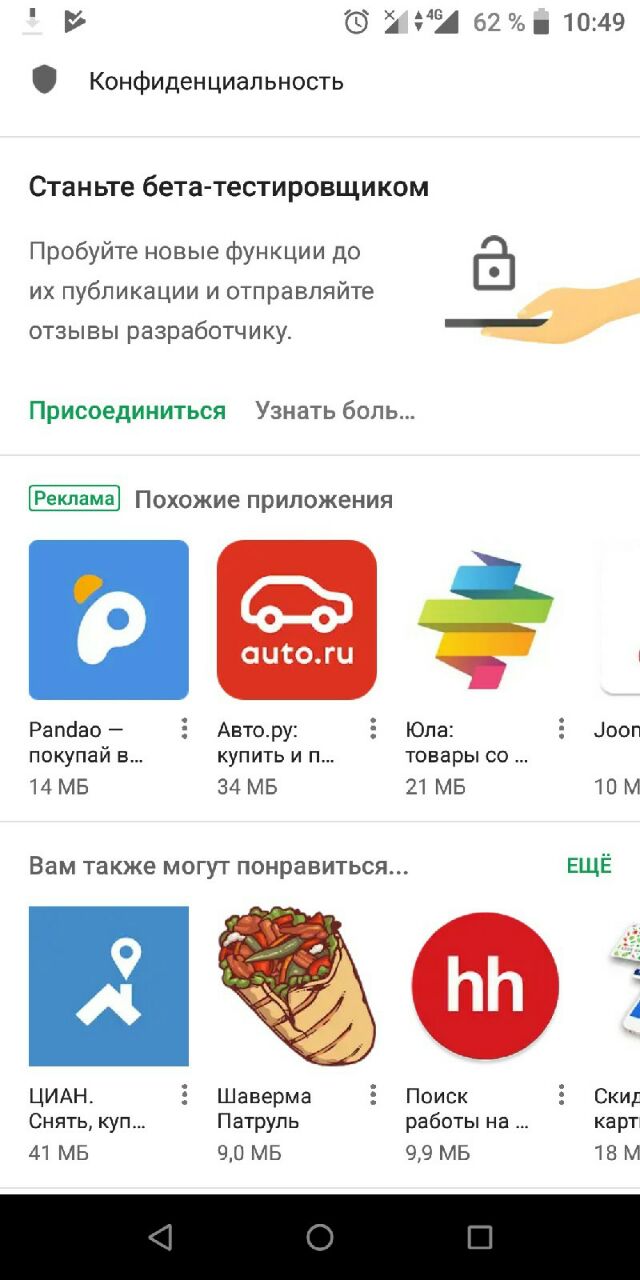640x1280 pixels.
Task: Tap the Юла colorful app icon
Action: pos(485,620)
